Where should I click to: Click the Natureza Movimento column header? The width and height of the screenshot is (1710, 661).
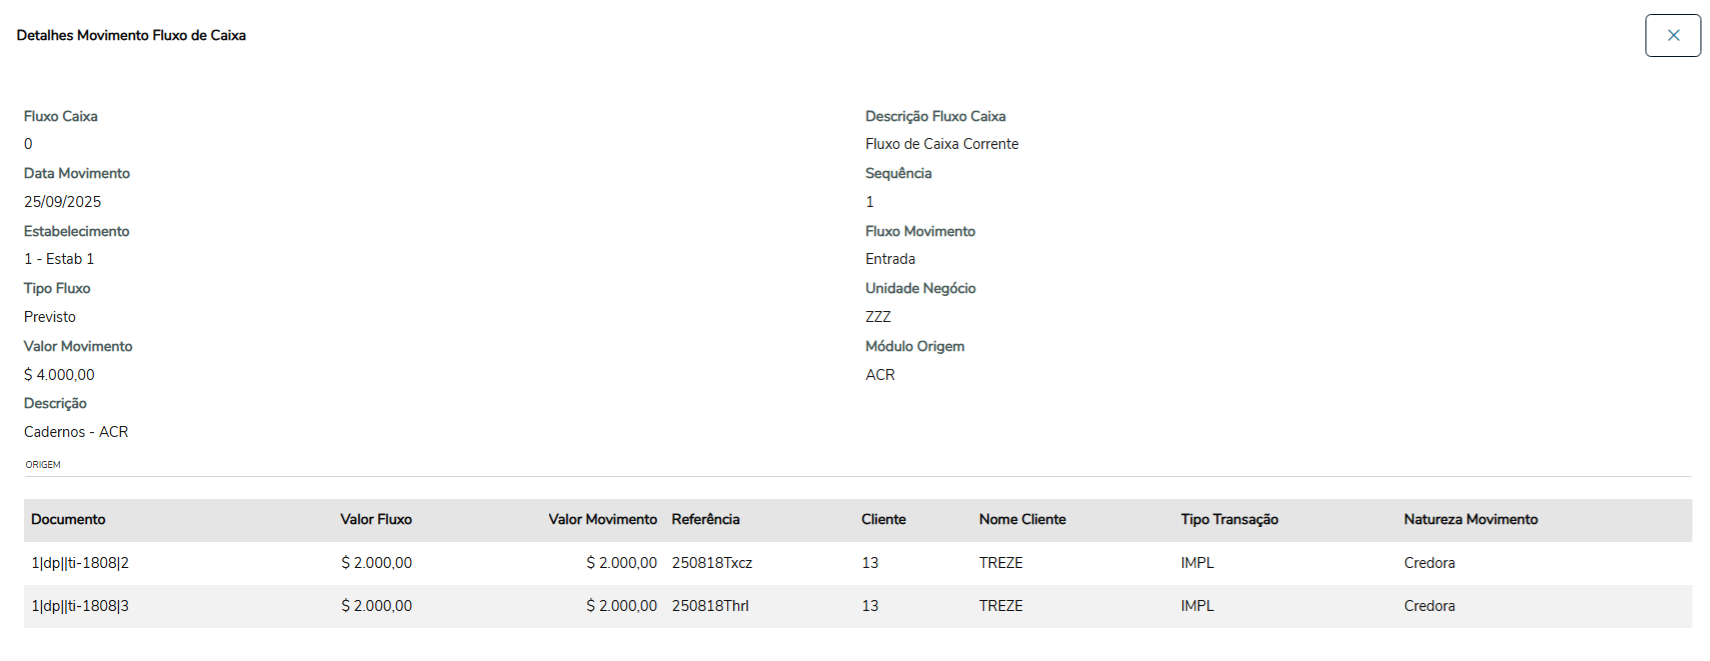1470,520
